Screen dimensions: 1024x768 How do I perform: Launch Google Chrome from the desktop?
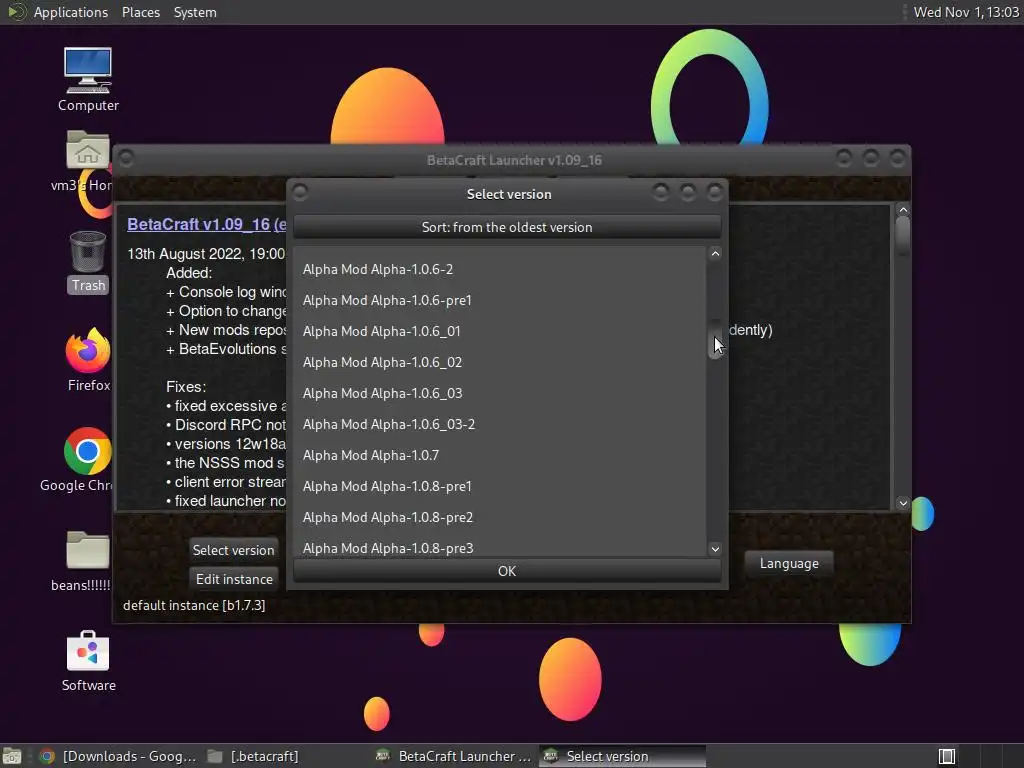88,451
